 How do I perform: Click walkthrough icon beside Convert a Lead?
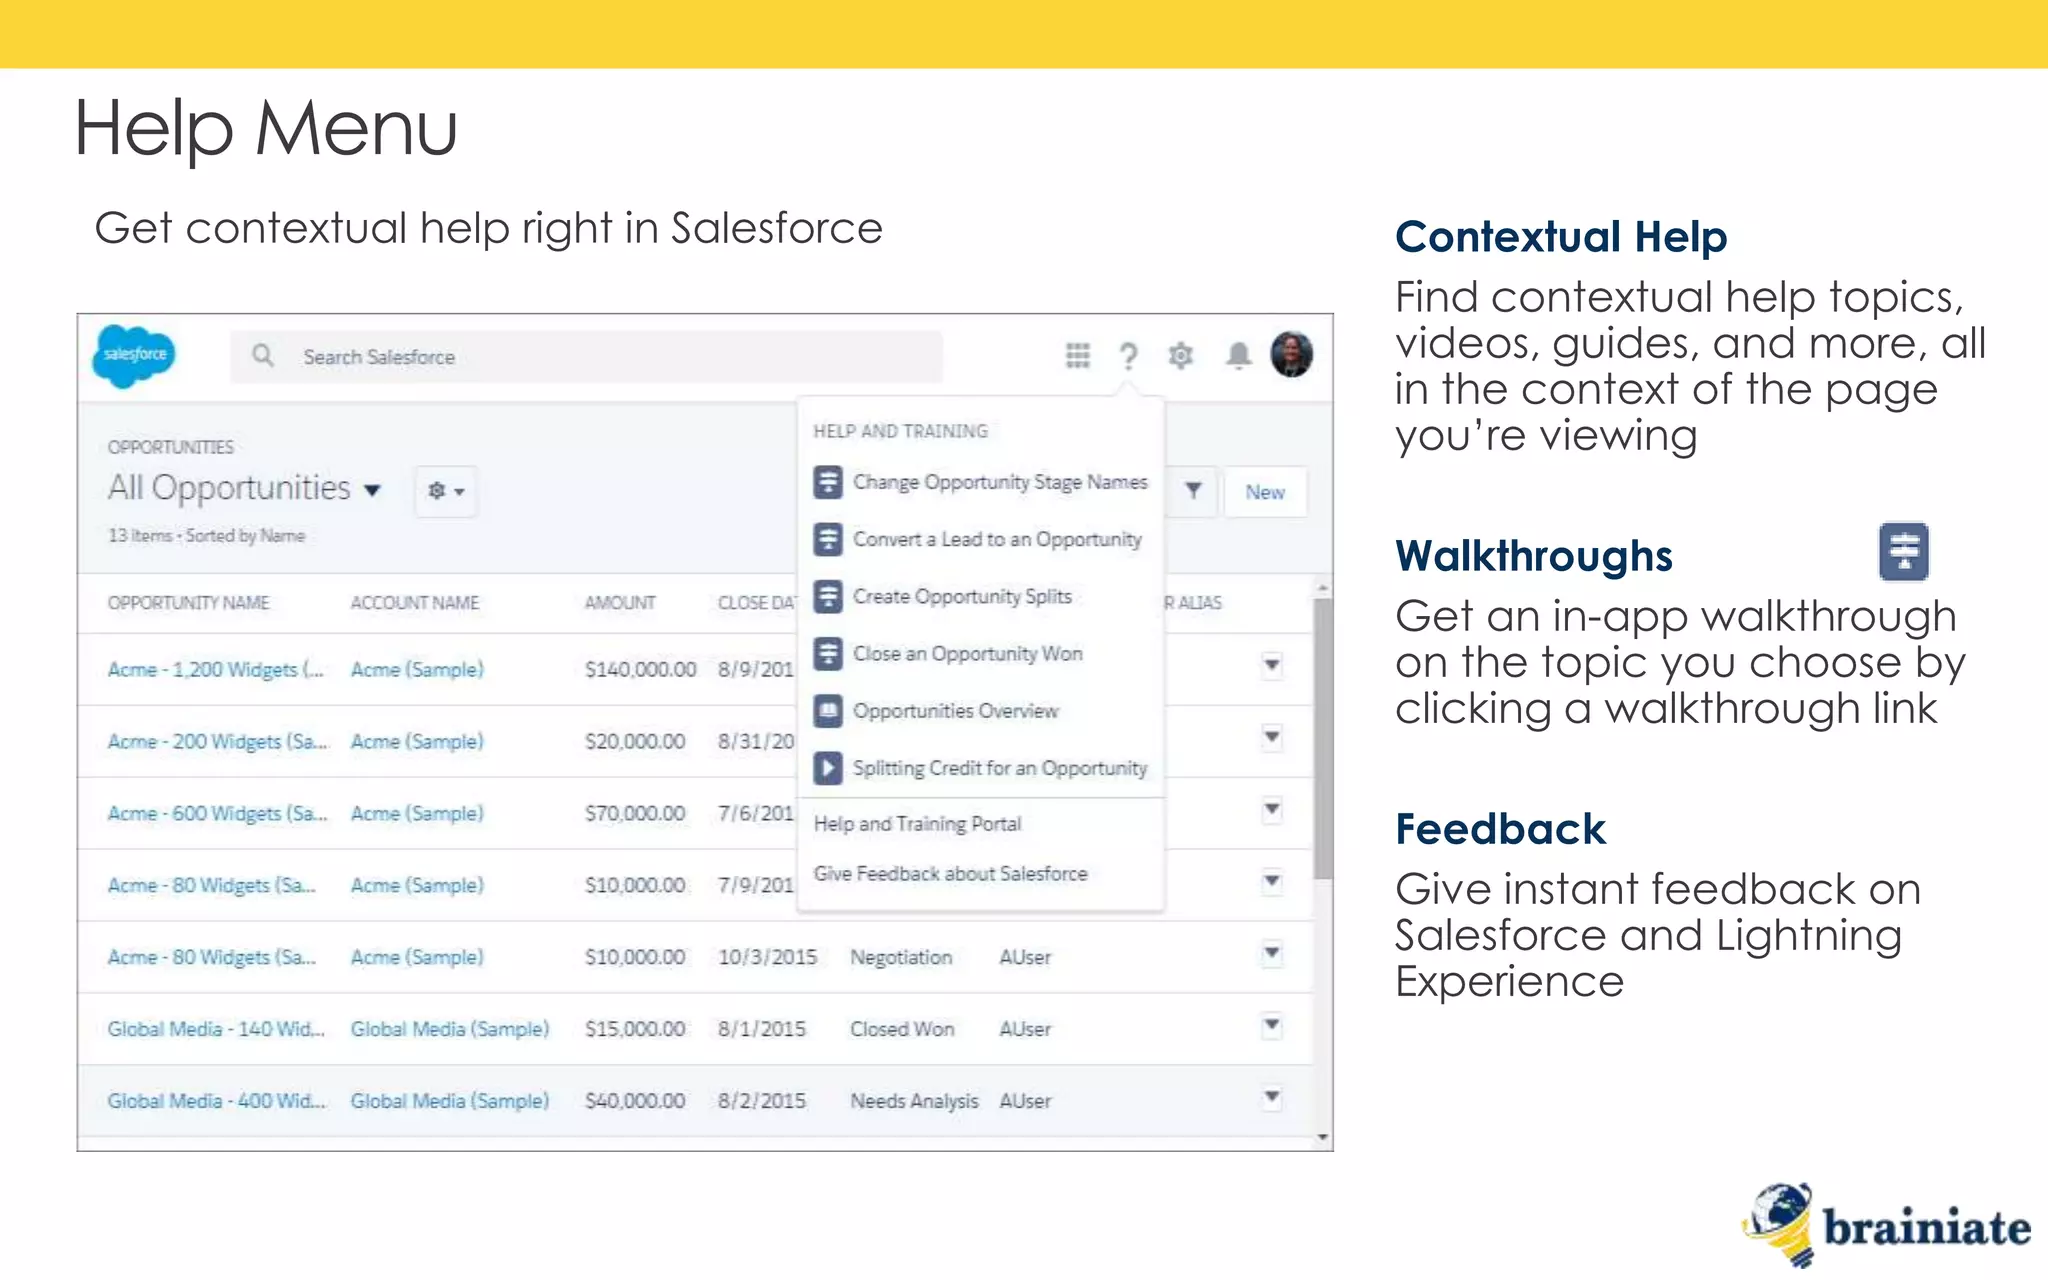[x=827, y=539]
